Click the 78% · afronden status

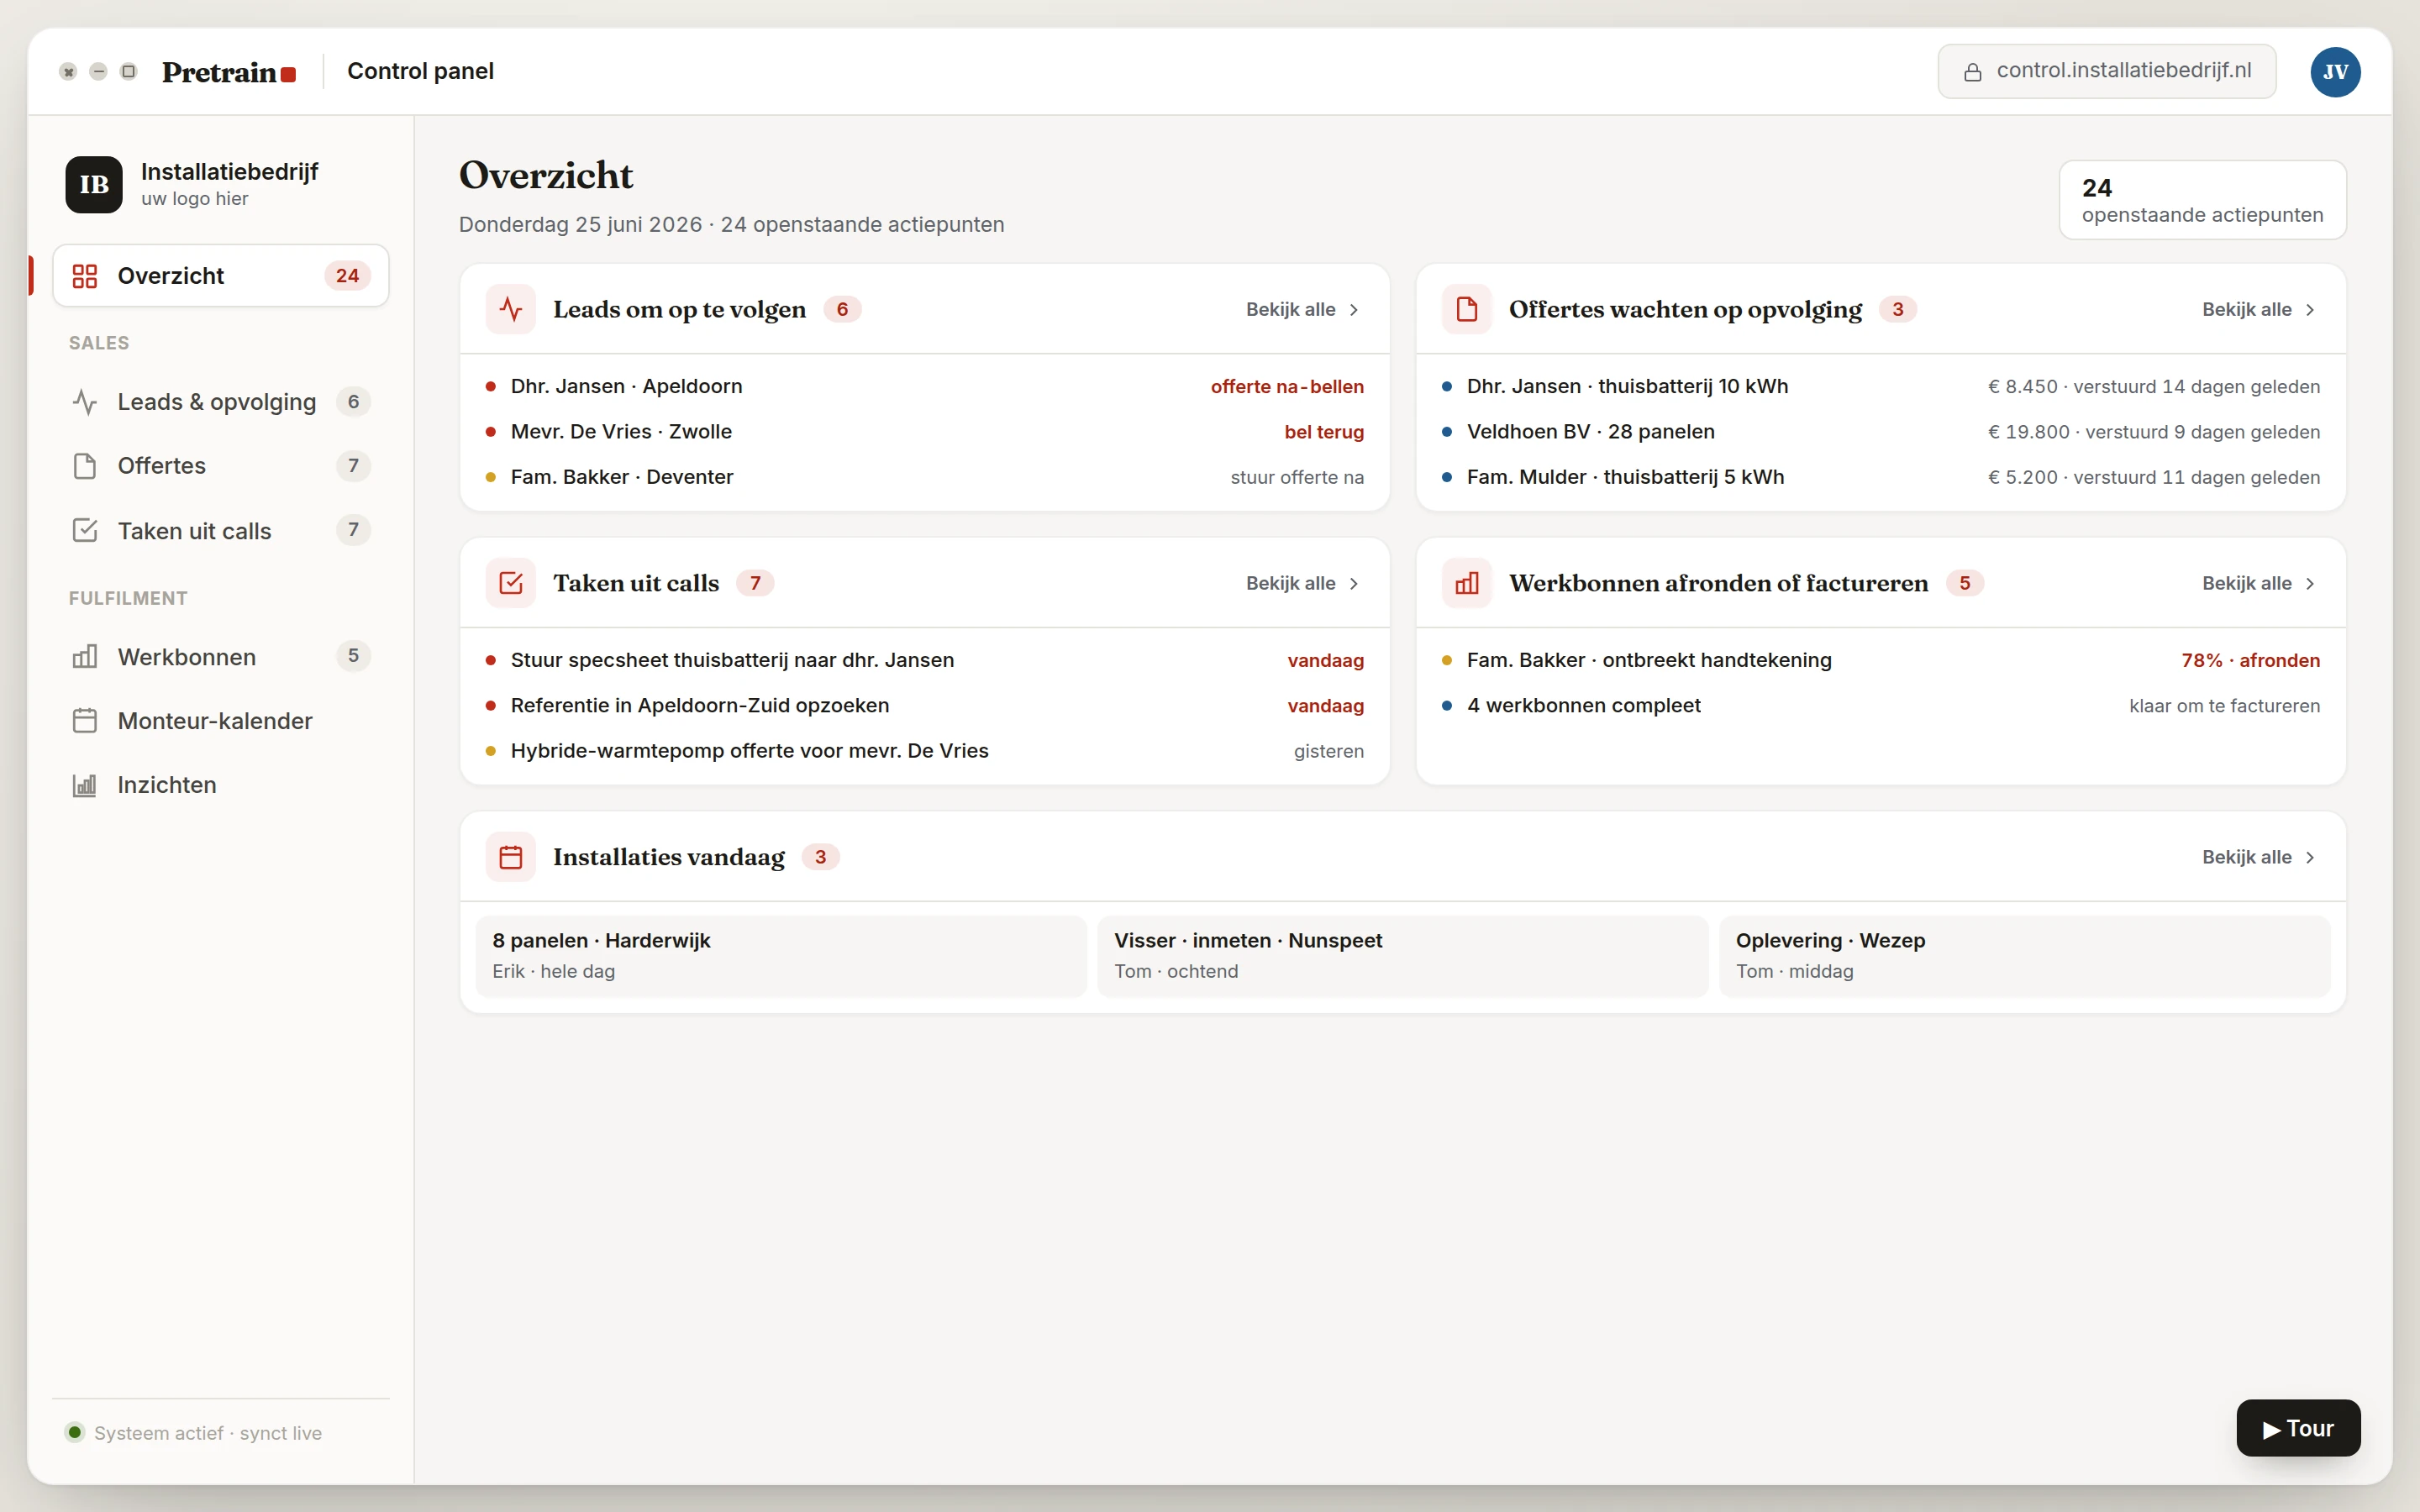point(2250,660)
